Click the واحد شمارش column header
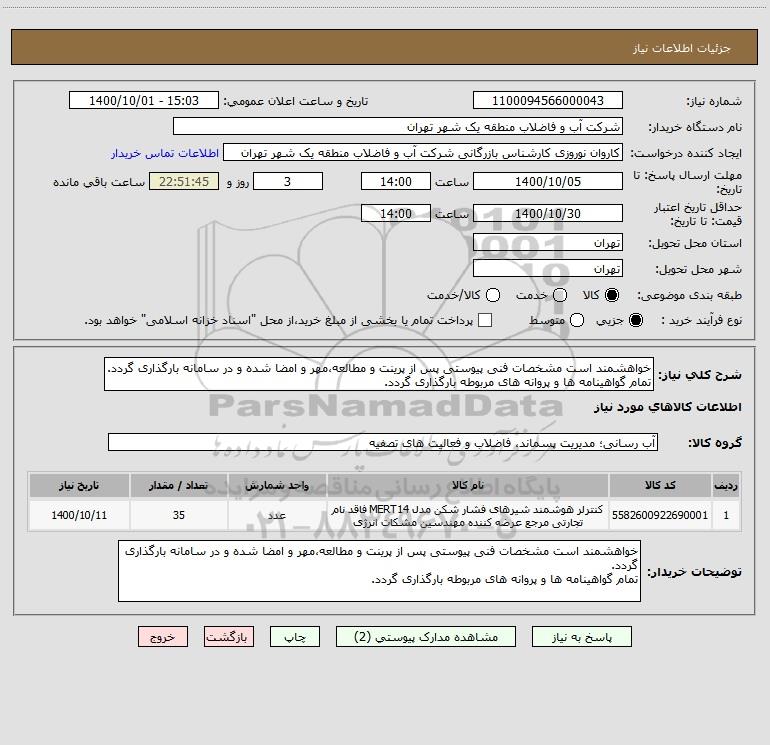Viewport: 770px width, 745px height. point(277,485)
